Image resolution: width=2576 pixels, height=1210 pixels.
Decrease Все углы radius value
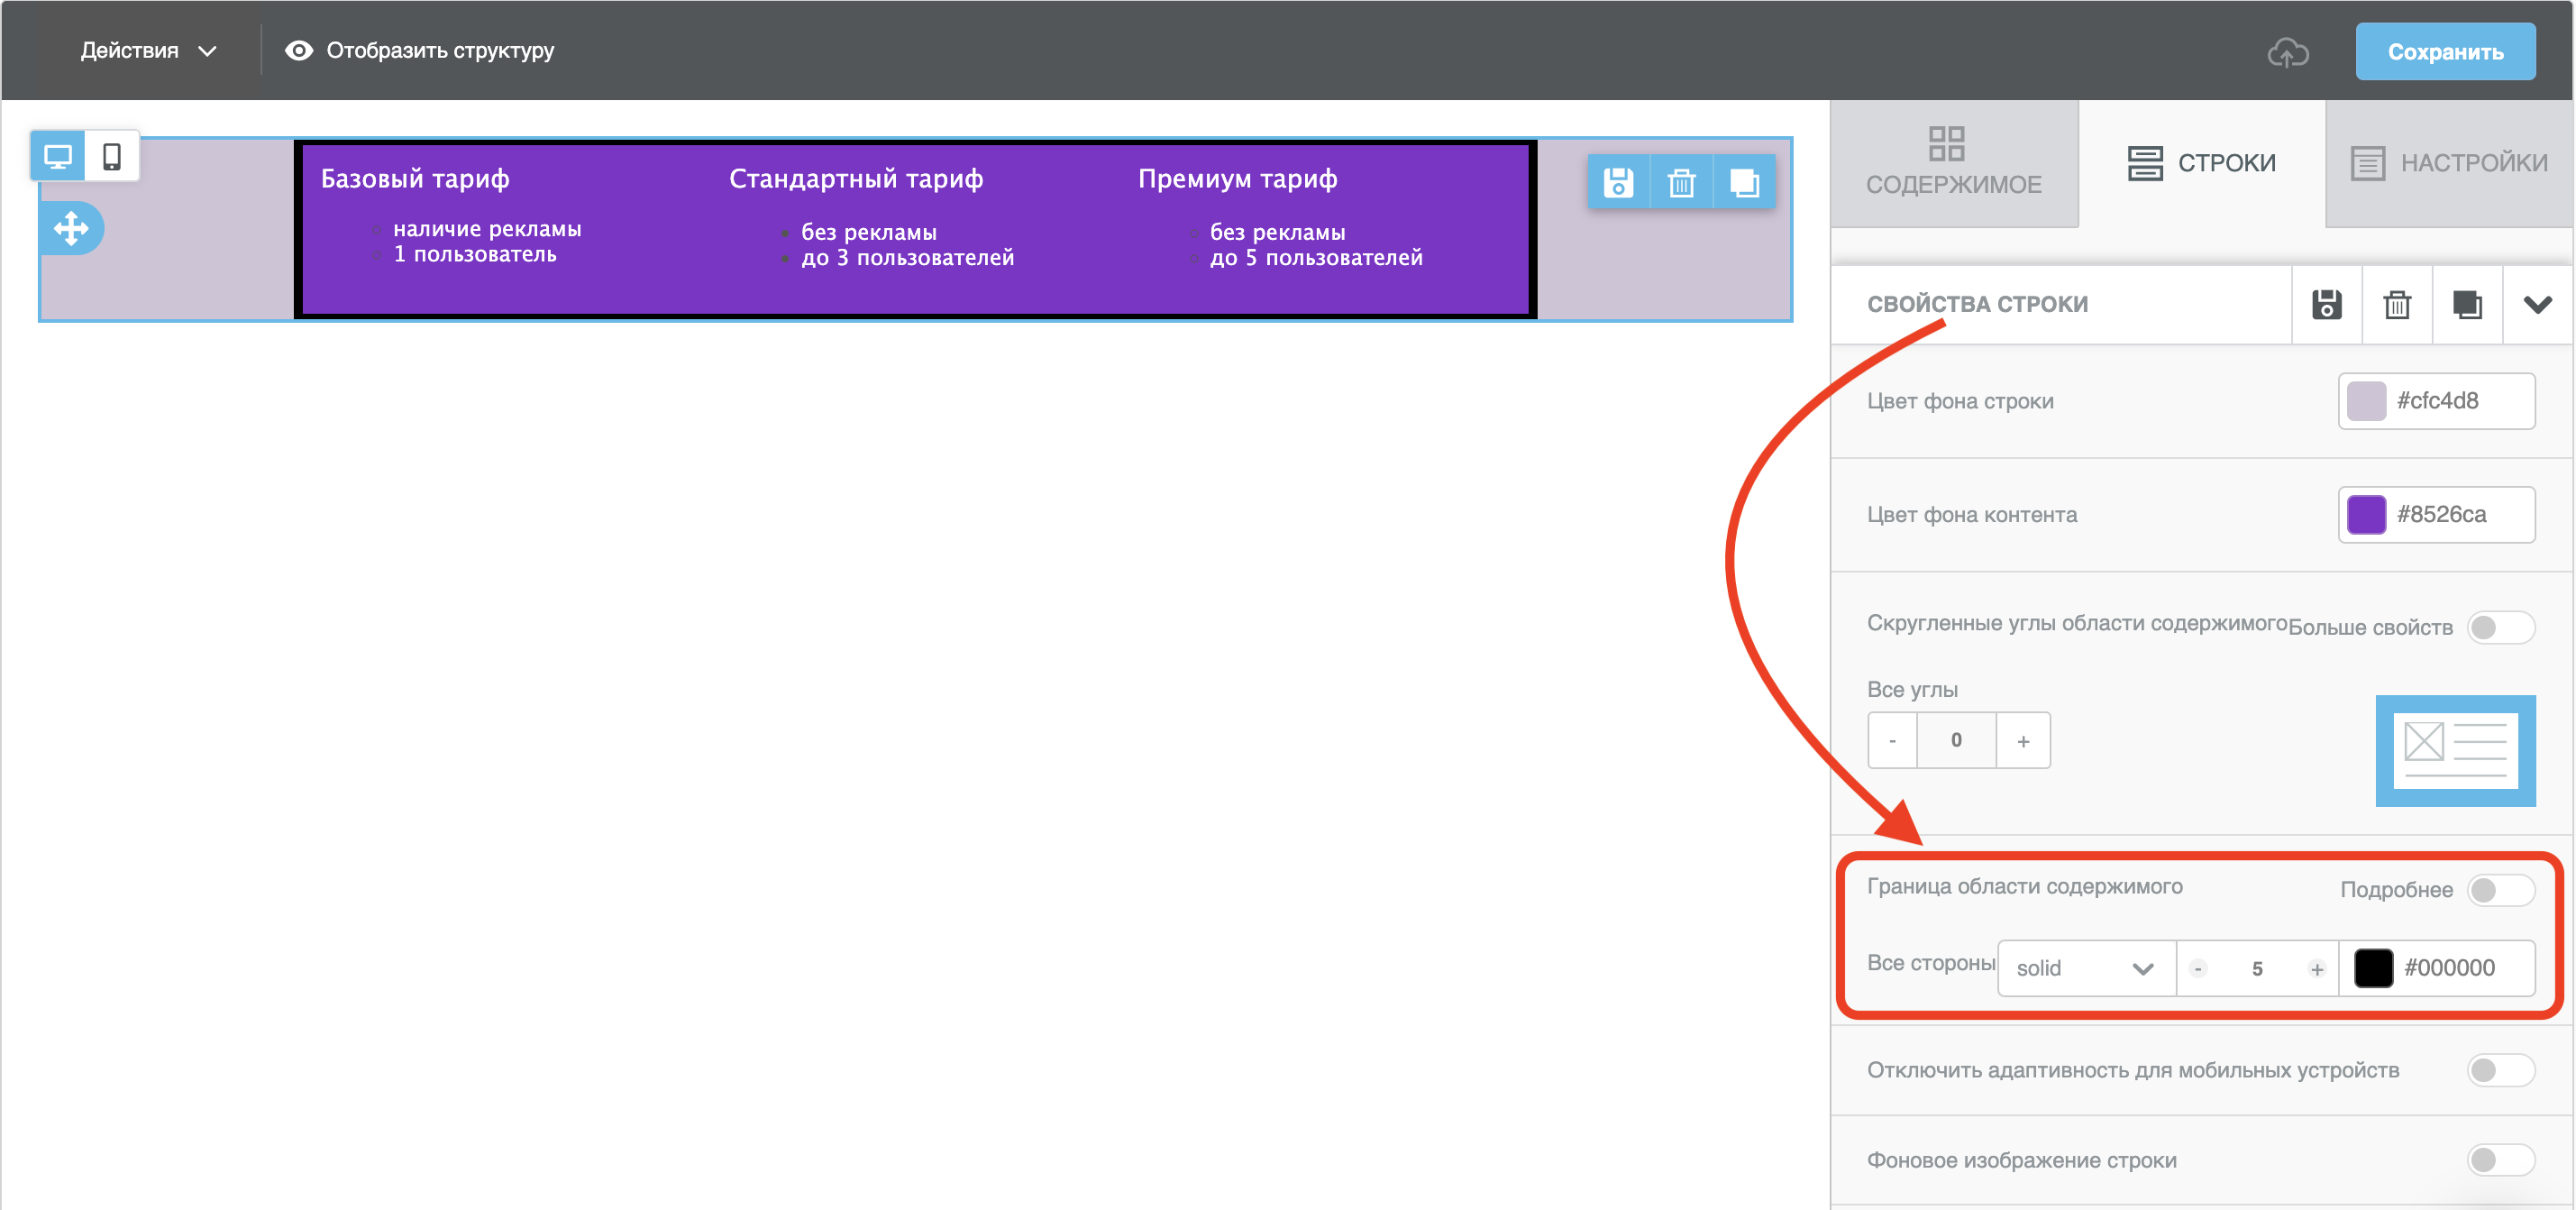pyautogui.click(x=1892, y=741)
